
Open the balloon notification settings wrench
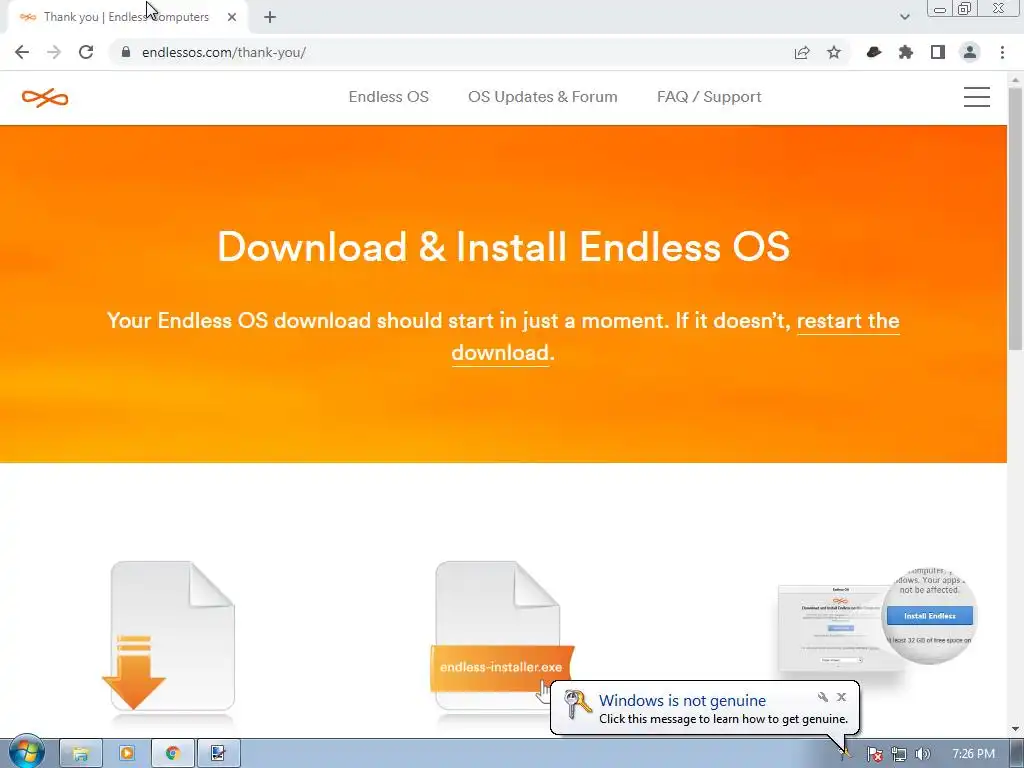coord(823,697)
